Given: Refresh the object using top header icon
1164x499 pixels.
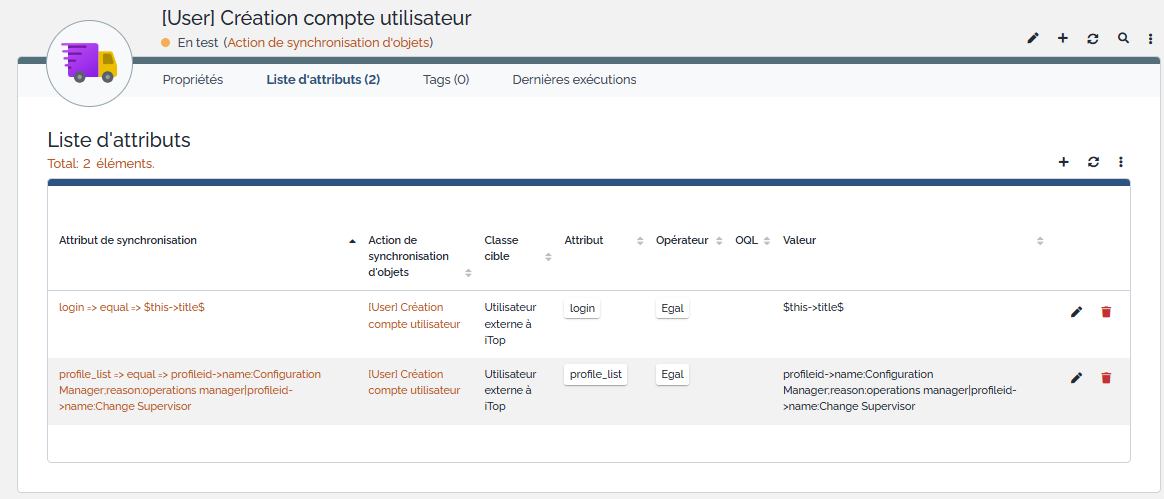Looking at the screenshot, I should tap(1093, 38).
